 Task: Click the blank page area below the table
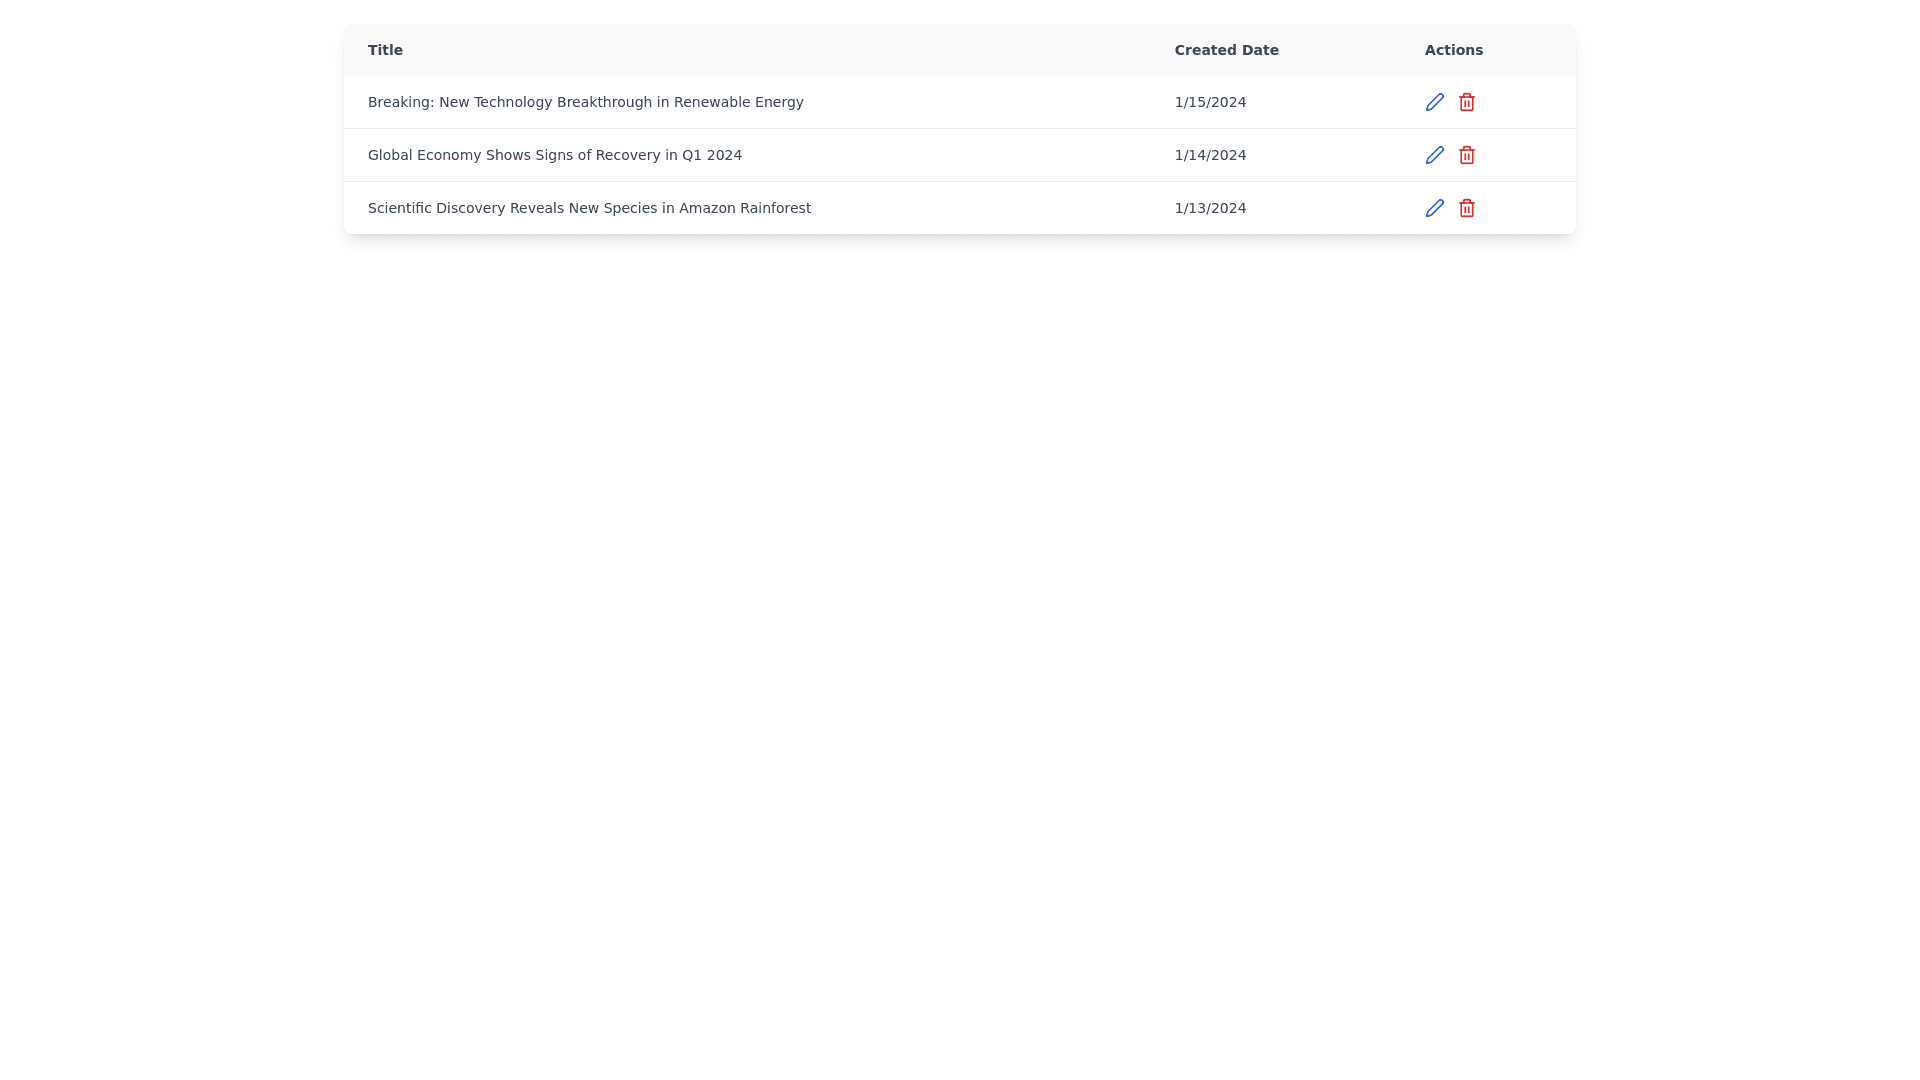click(x=960, y=600)
